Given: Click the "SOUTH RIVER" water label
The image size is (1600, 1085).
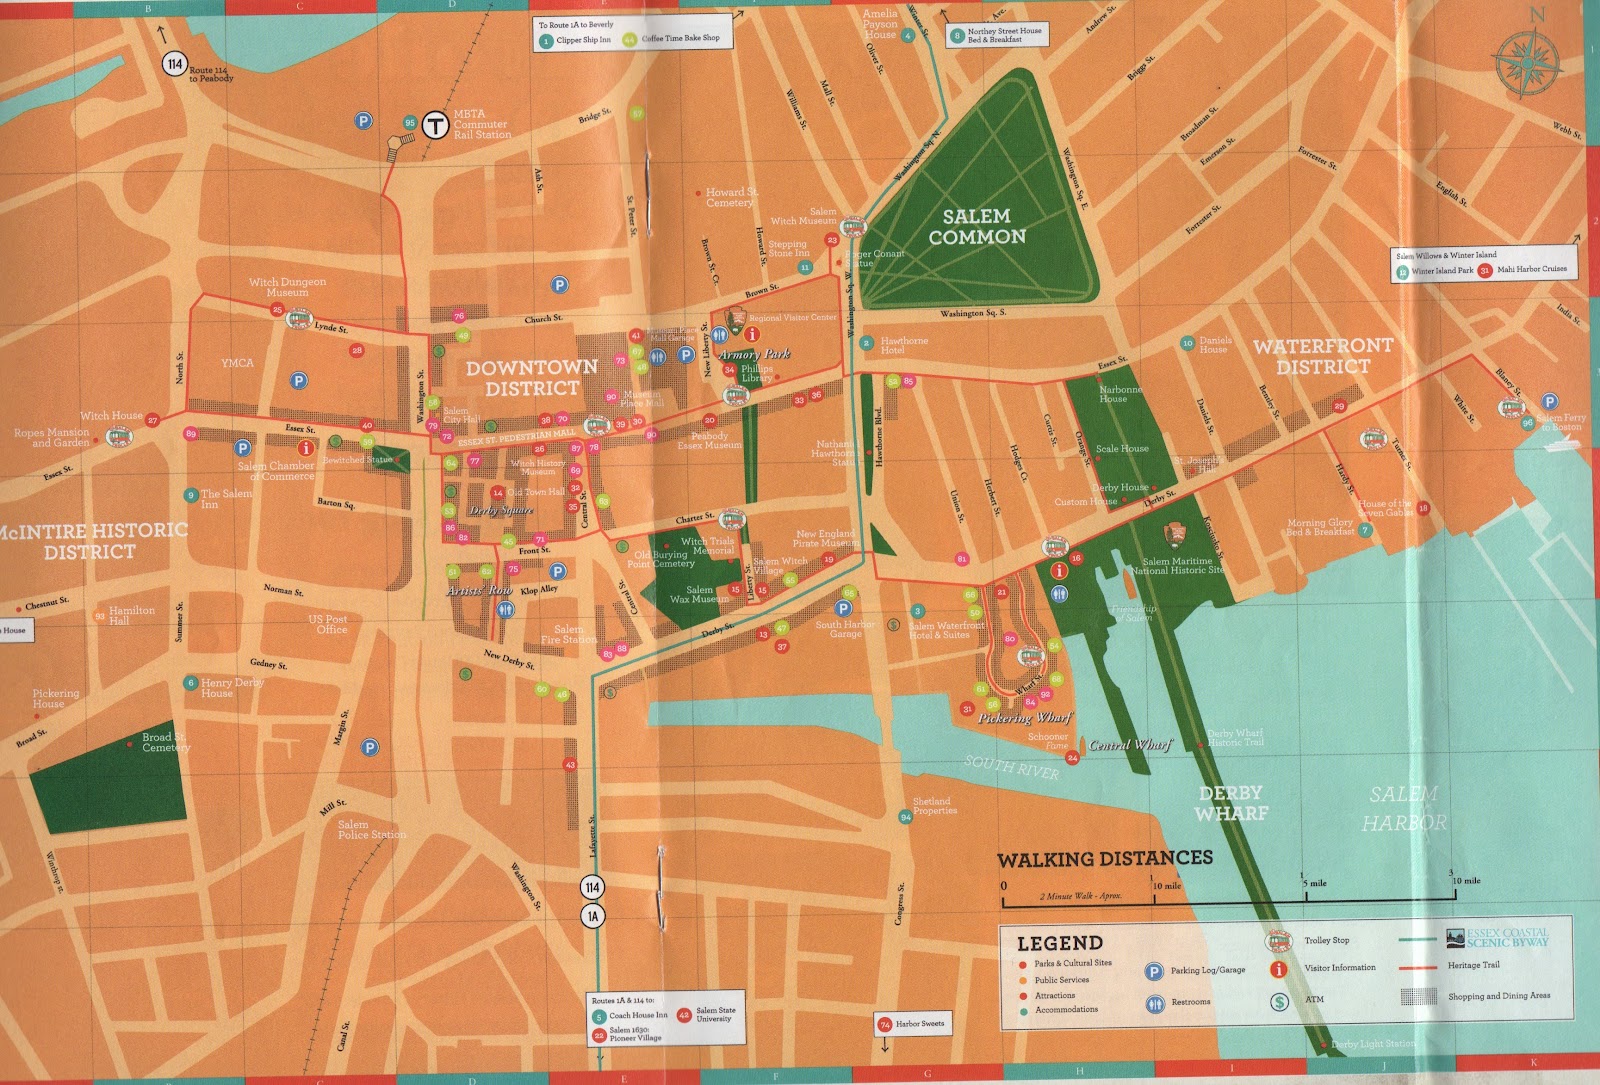Looking at the screenshot, I should (x=1010, y=767).
